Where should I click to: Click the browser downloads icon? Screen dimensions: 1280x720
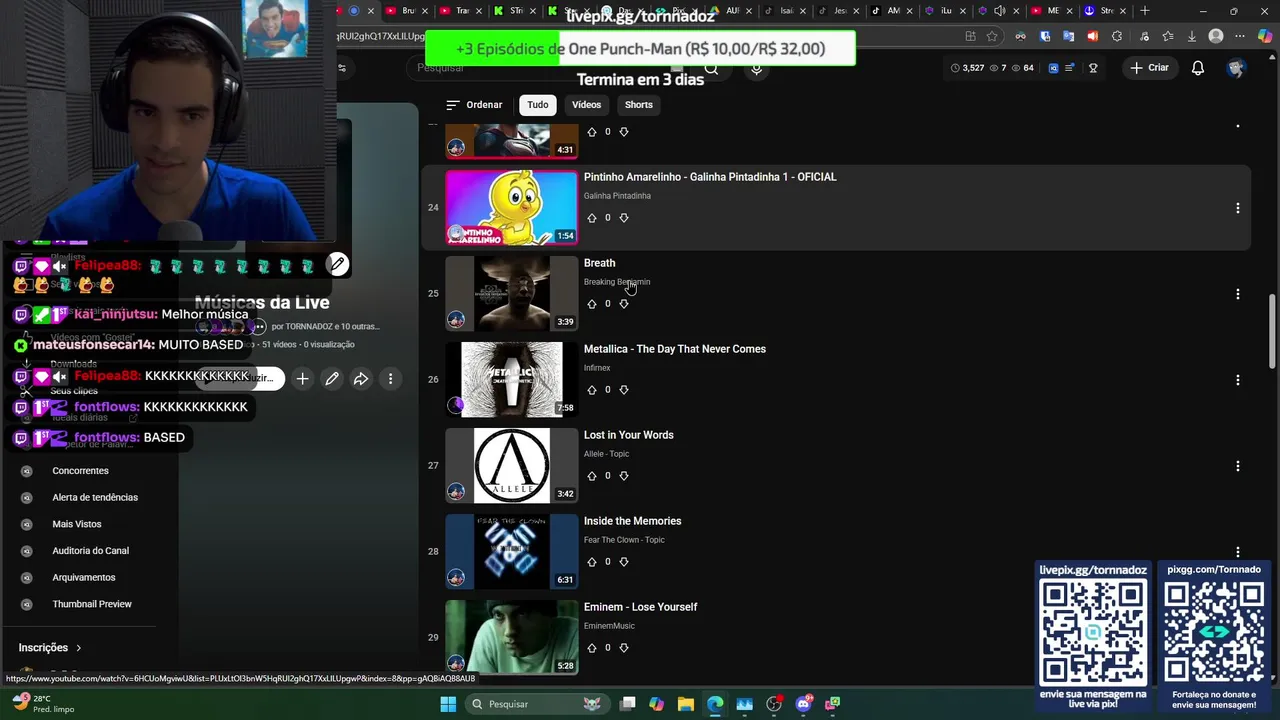coord(1192,36)
